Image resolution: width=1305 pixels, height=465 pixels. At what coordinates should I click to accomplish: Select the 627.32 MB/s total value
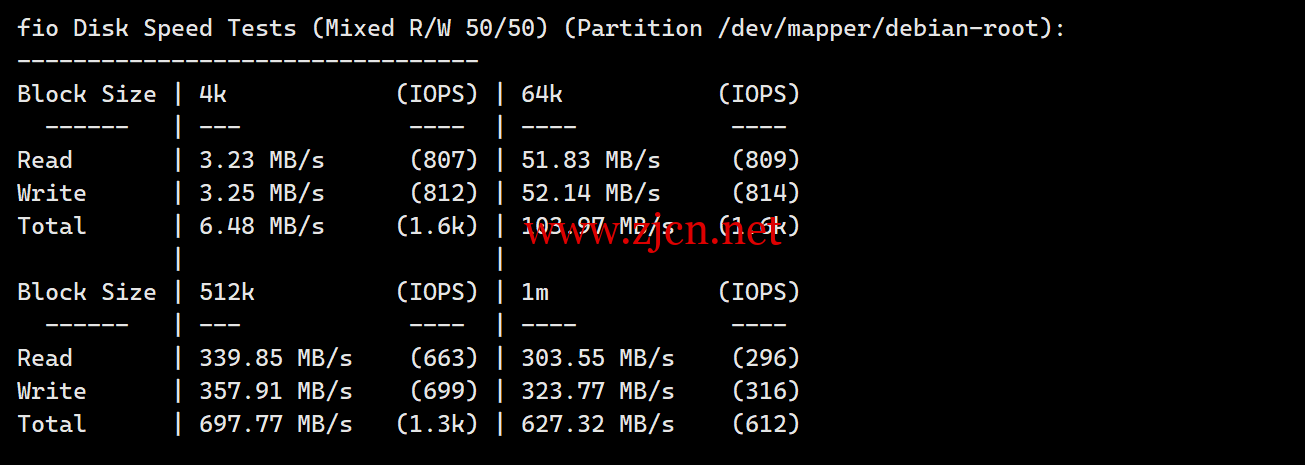[598, 424]
